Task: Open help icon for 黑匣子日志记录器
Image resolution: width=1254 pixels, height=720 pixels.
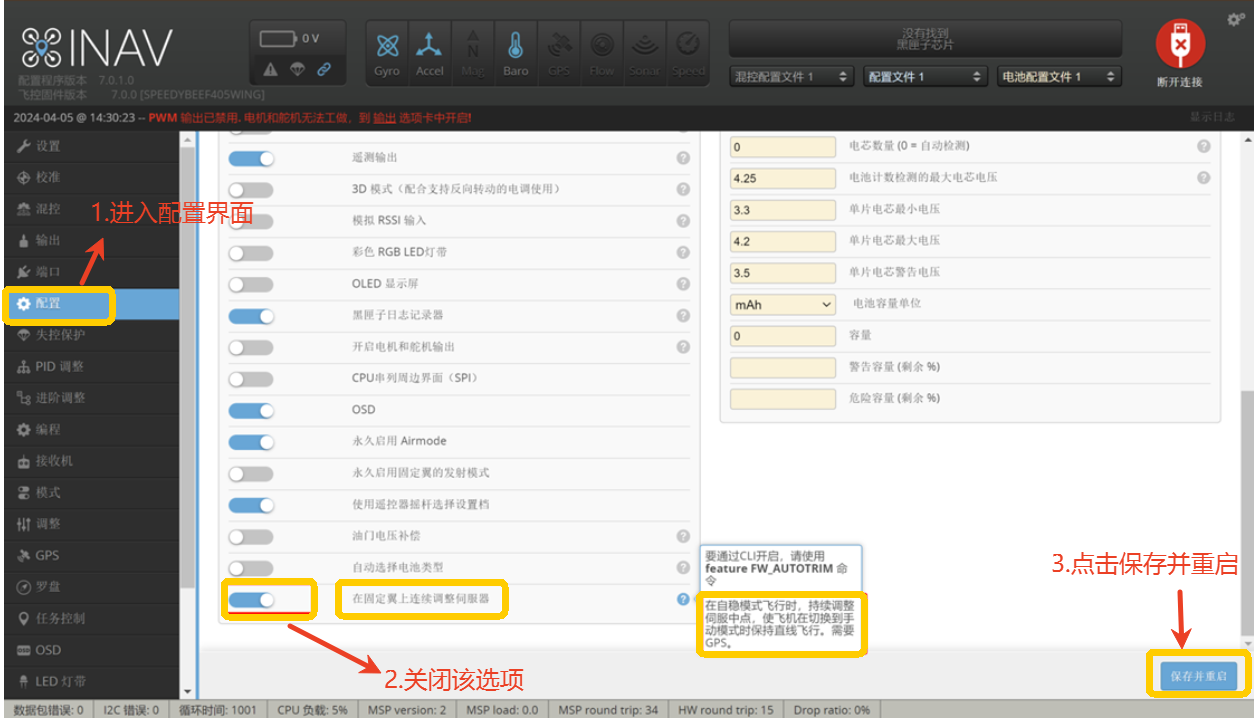Action: click(x=683, y=316)
